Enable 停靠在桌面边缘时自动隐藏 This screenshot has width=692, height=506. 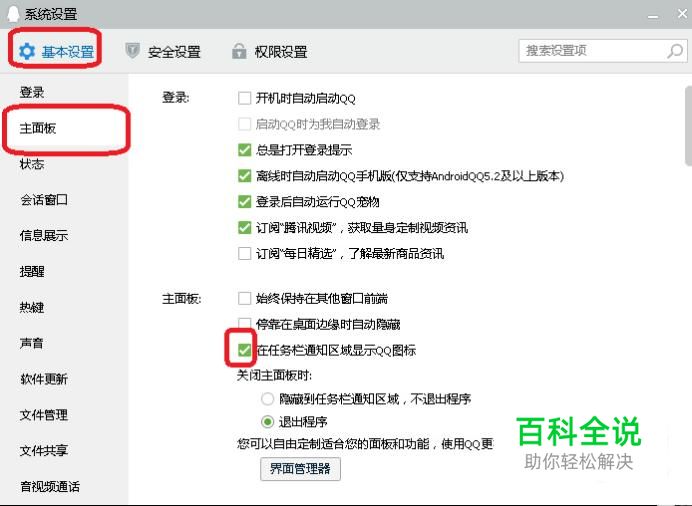coord(244,324)
